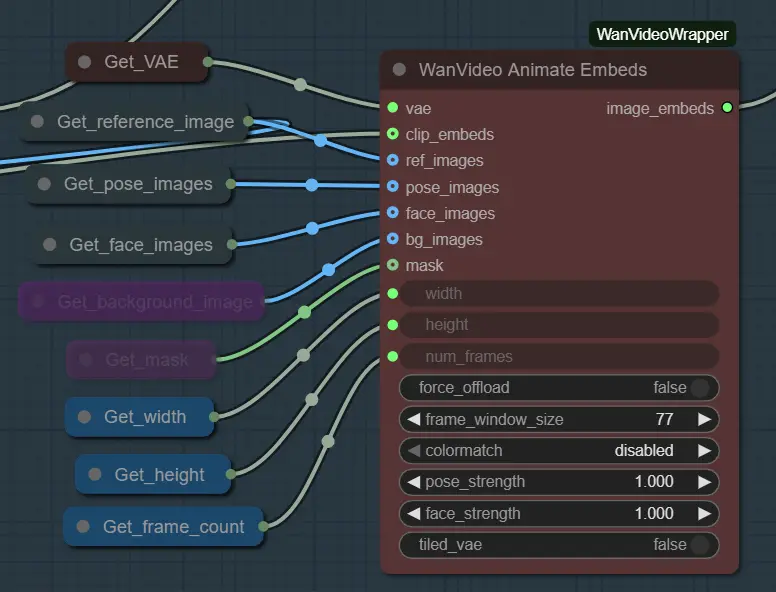The height and width of the screenshot is (592, 776).
Task: Open the colormatch value disabled combo
Action: click(x=640, y=451)
